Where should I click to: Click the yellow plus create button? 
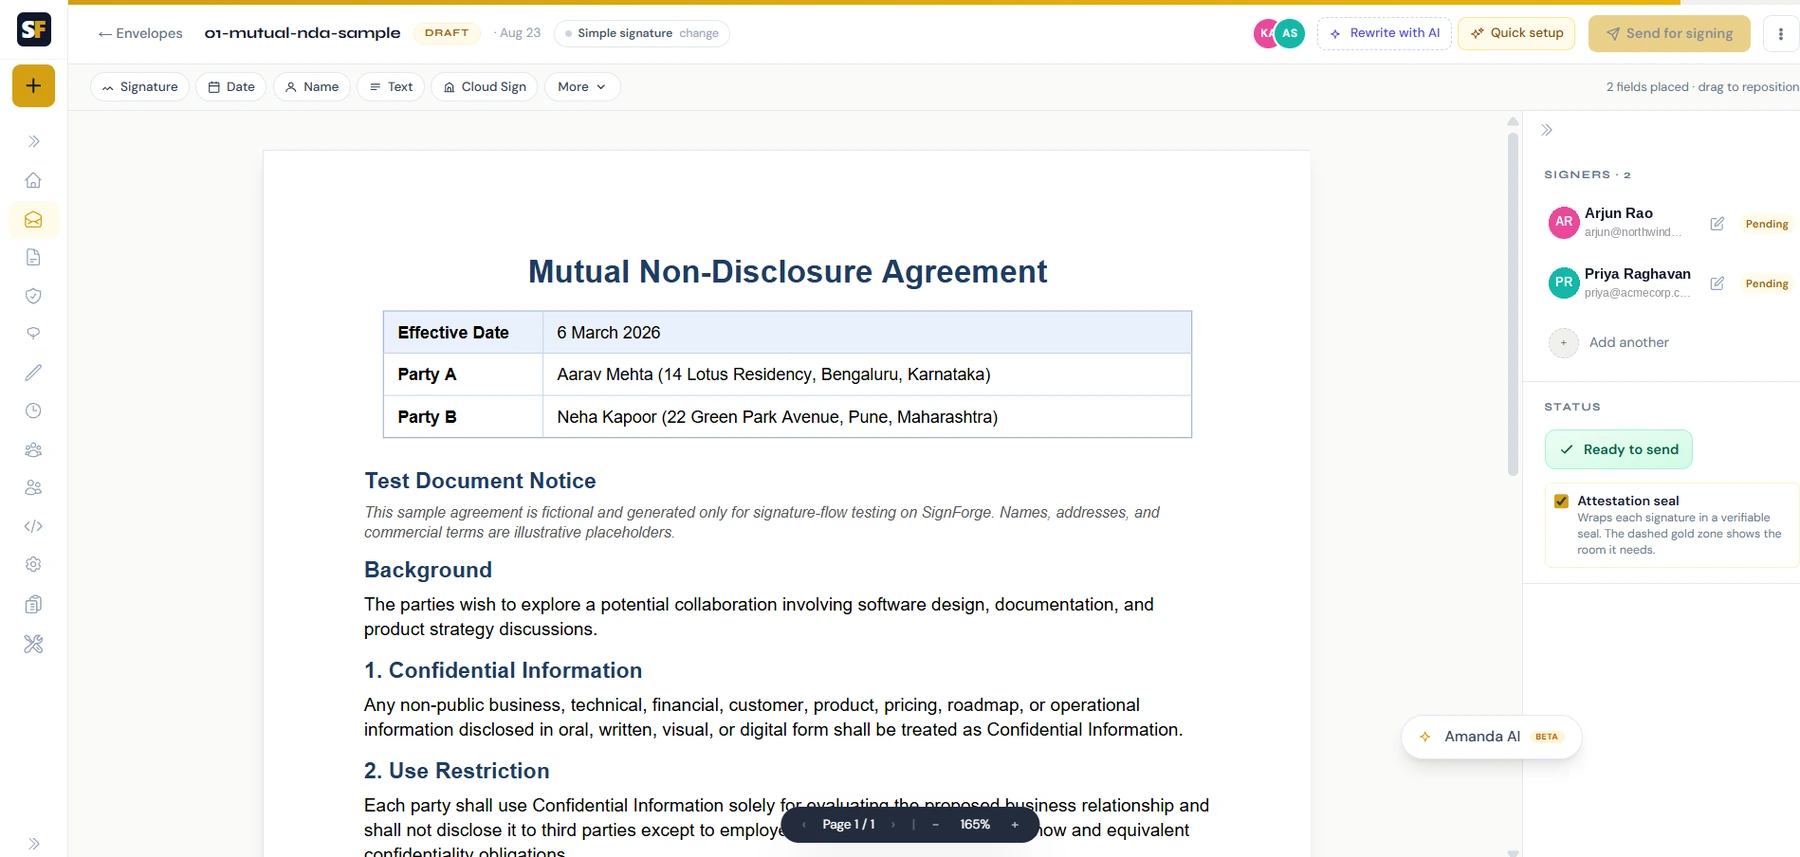coord(33,86)
